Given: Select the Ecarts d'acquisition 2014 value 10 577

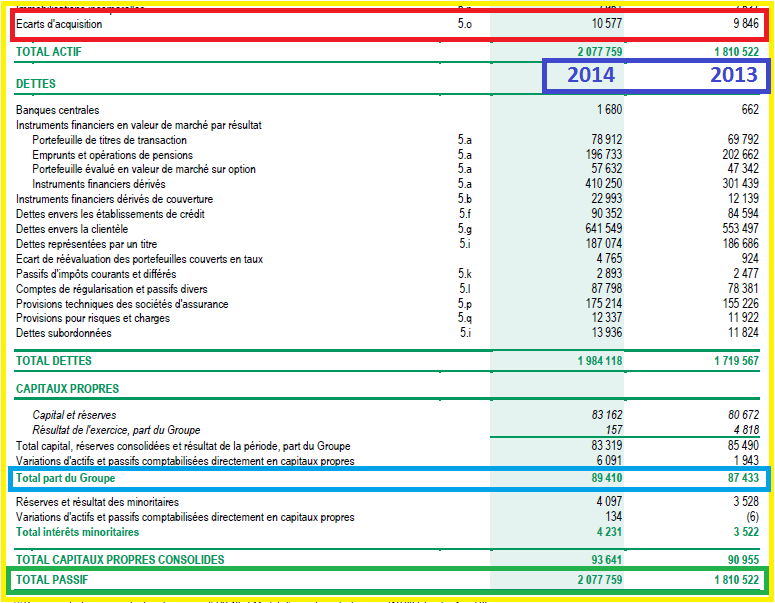Looking at the screenshot, I should click(x=607, y=23).
